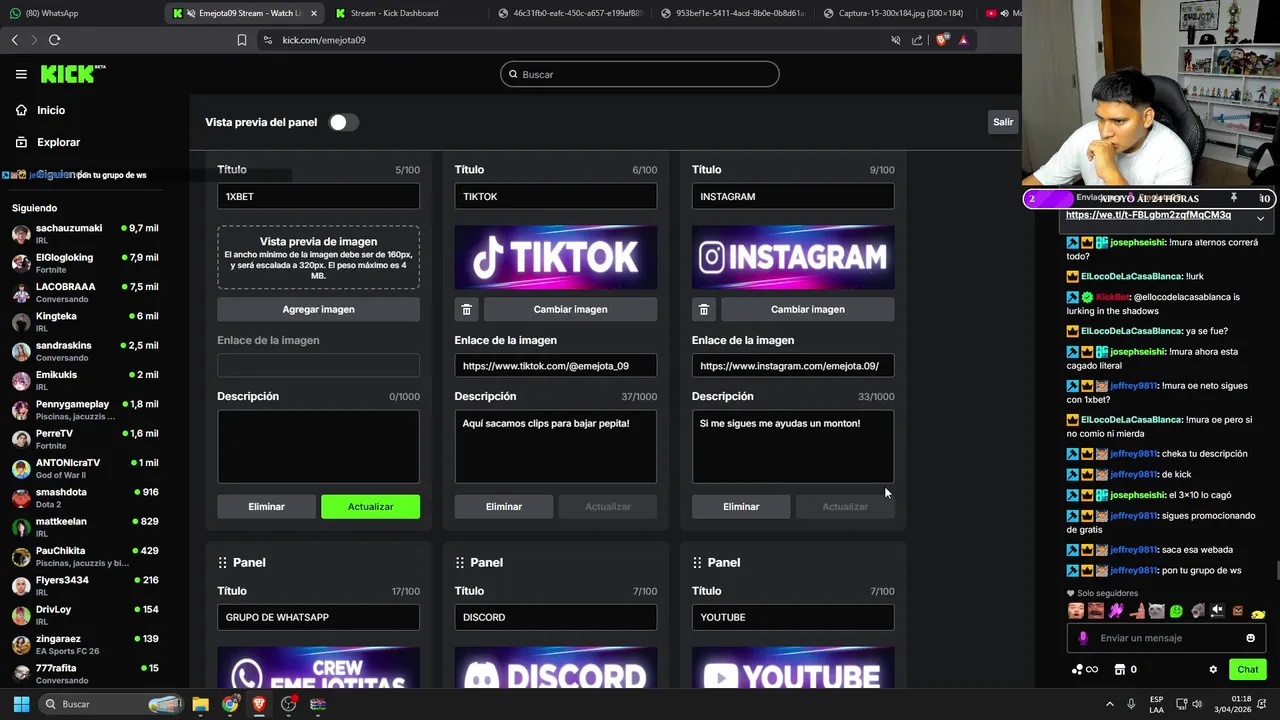Viewport: 1280px width, 720px height.
Task: Click Eliminar under the 1XBET panel
Action: (x=266, y=507)
